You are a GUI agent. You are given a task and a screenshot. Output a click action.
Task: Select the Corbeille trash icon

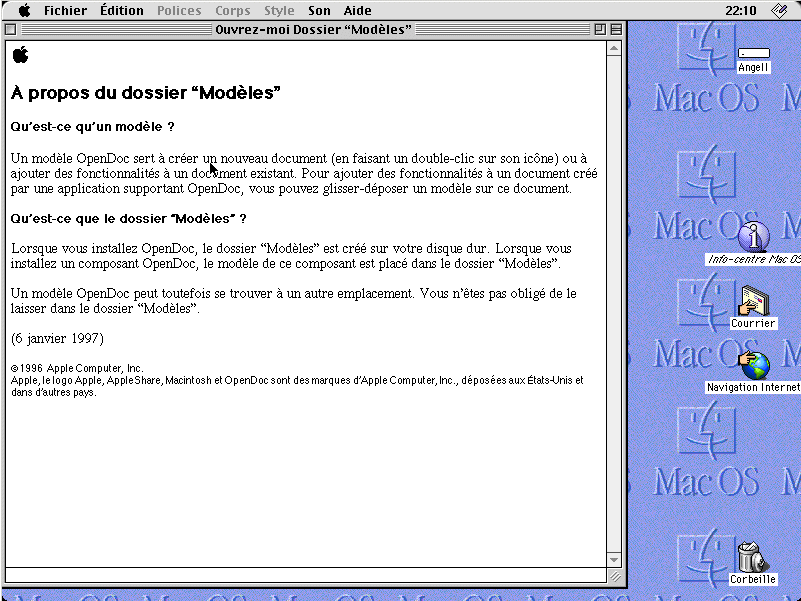(x=753, y=557)
